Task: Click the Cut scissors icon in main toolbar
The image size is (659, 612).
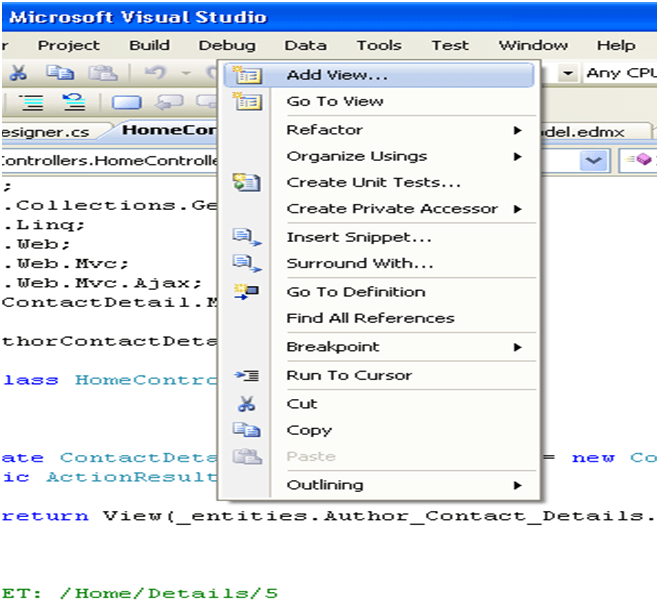Action: pos(19,73)
